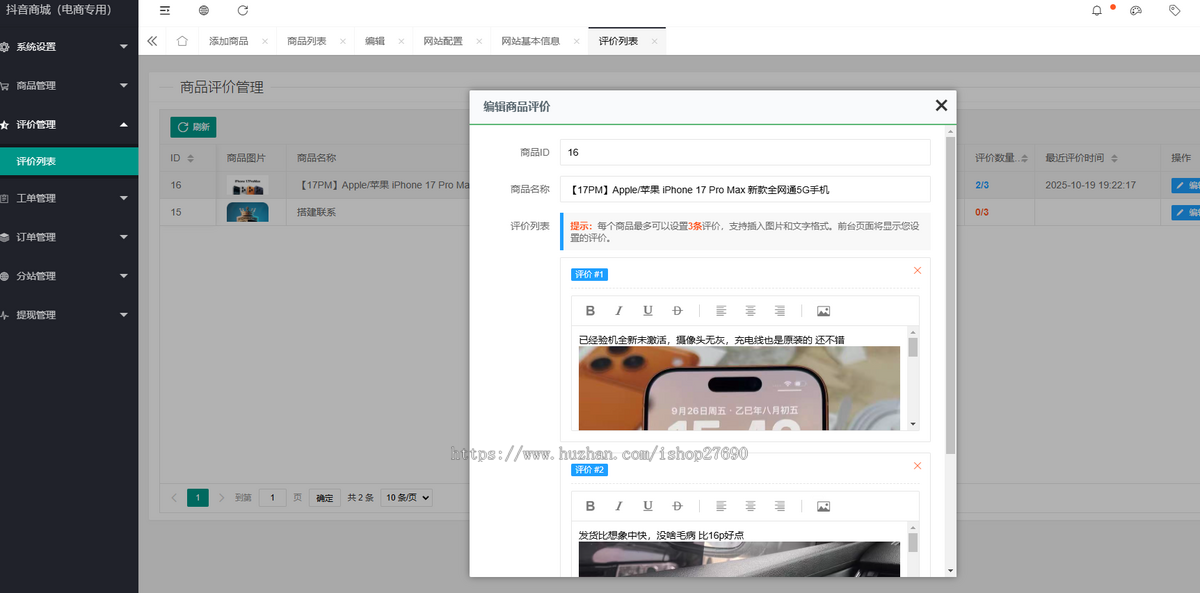Apply underline in 评价 #1 editor
Screen dimensions: 1200x593
tap(648, 311)
